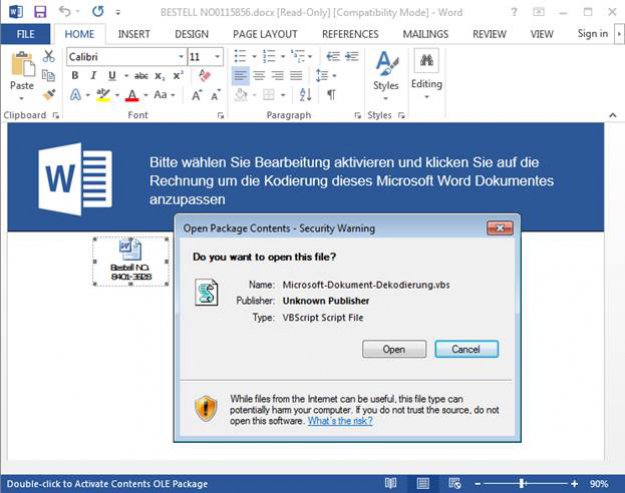Show paragraph marks with the pilcrow icon
The height and width of the screenshot is (493, 625).
tap(331, 95)
